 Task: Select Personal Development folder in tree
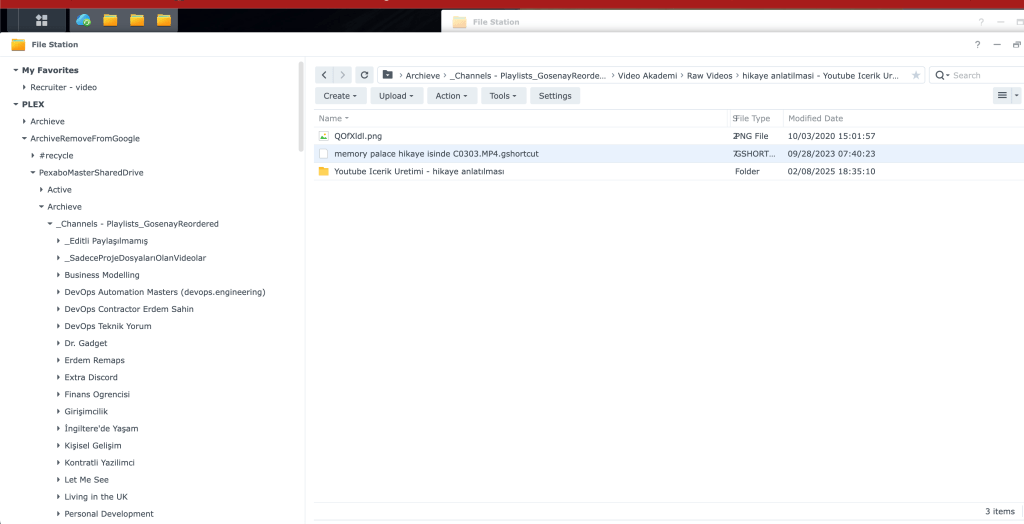[109, 514]
